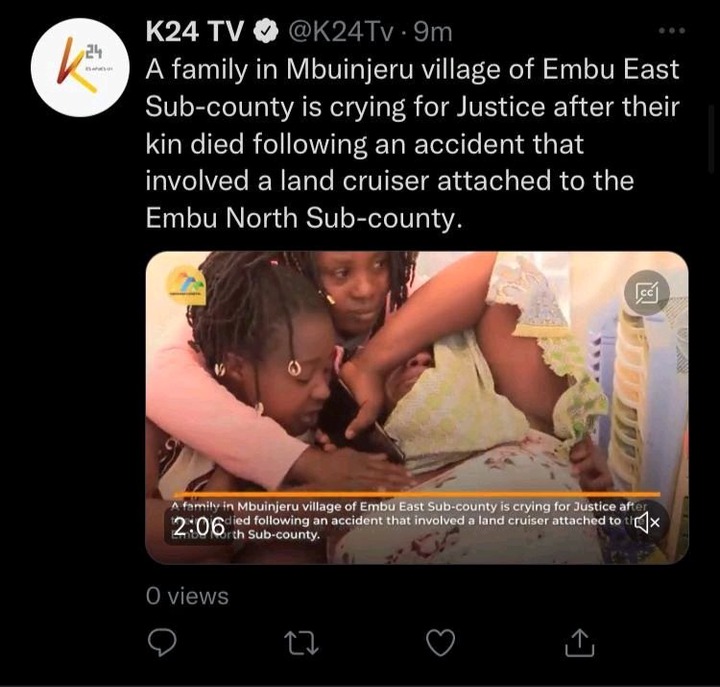Play the video of the grieving family
This screenshot has width=720, height=687.
(x=416, y=407)
